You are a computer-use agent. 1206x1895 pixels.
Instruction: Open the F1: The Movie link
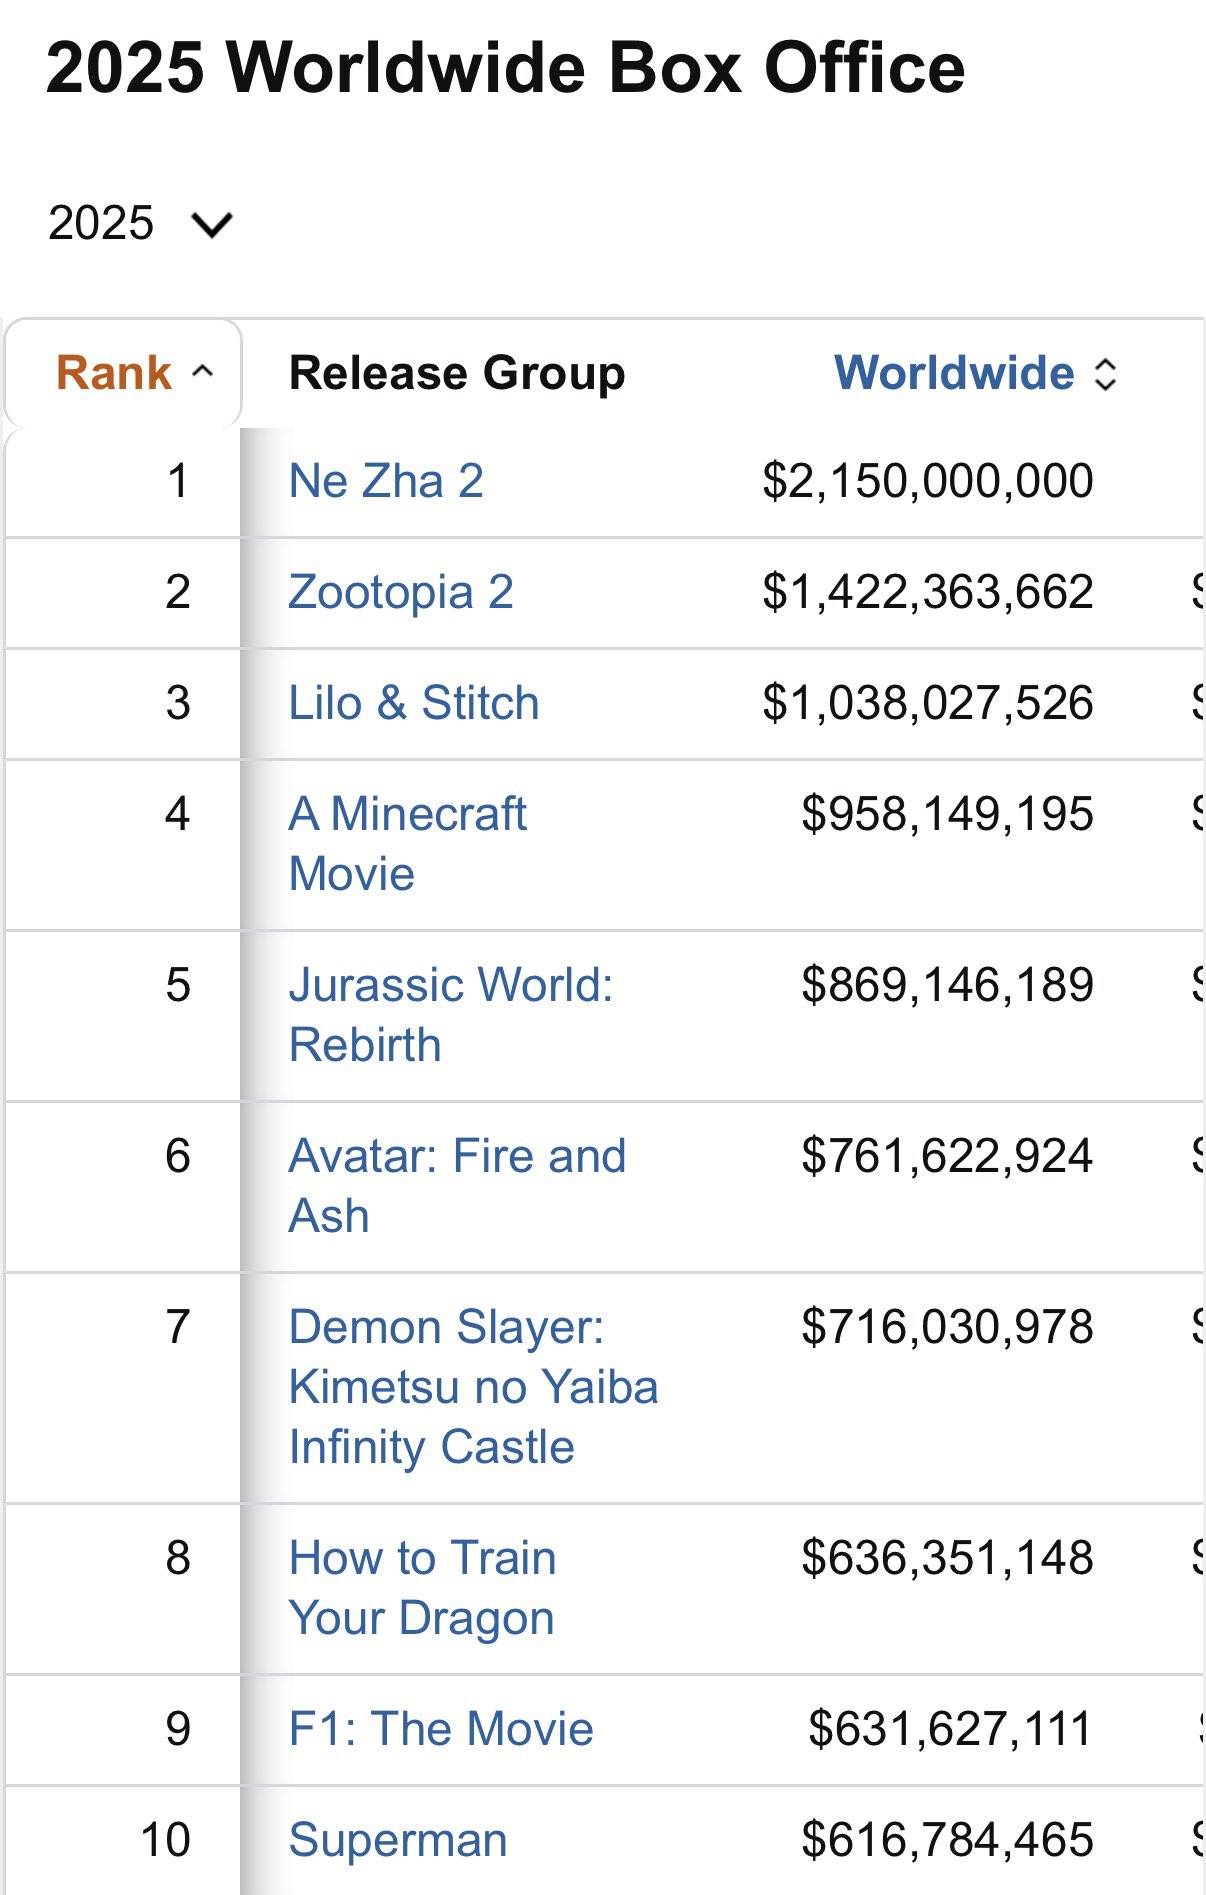tap(441, 1729)
